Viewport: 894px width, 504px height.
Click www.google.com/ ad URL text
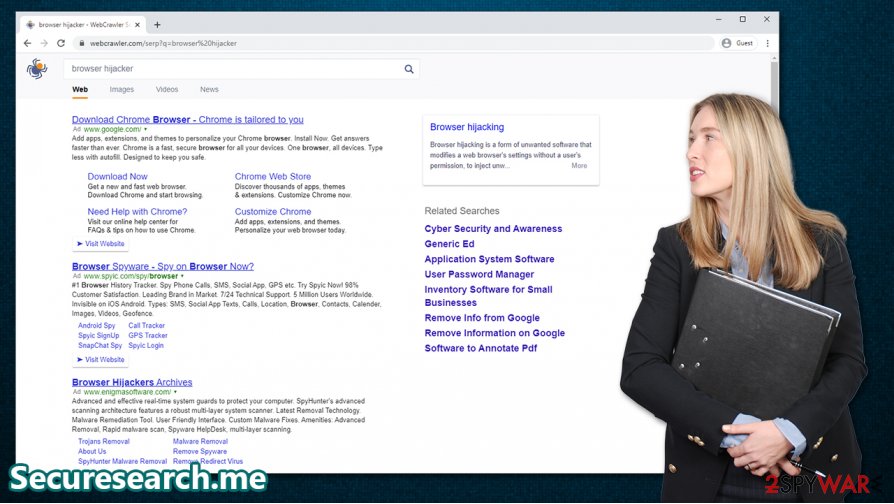point(112,129)
